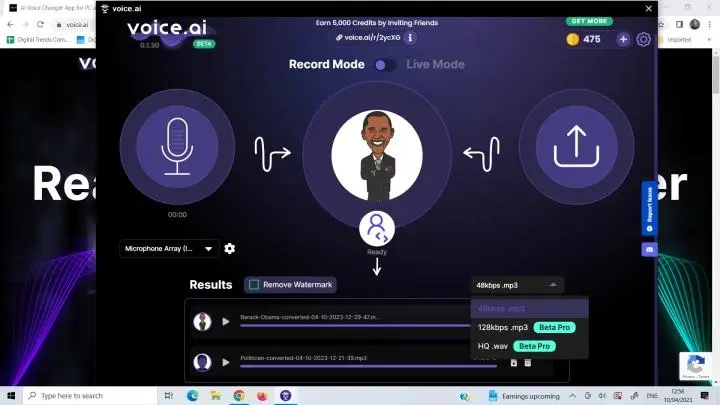Play the Barack-Obama-converted result
Screen dimensions: 720x405
coord(225,322)
